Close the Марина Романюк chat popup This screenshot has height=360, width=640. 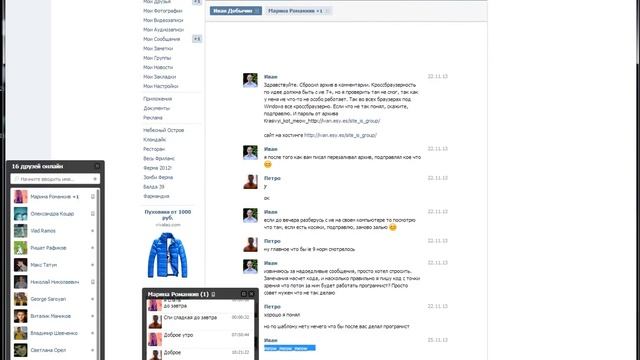pyautogui.click(x=251, y=294)
